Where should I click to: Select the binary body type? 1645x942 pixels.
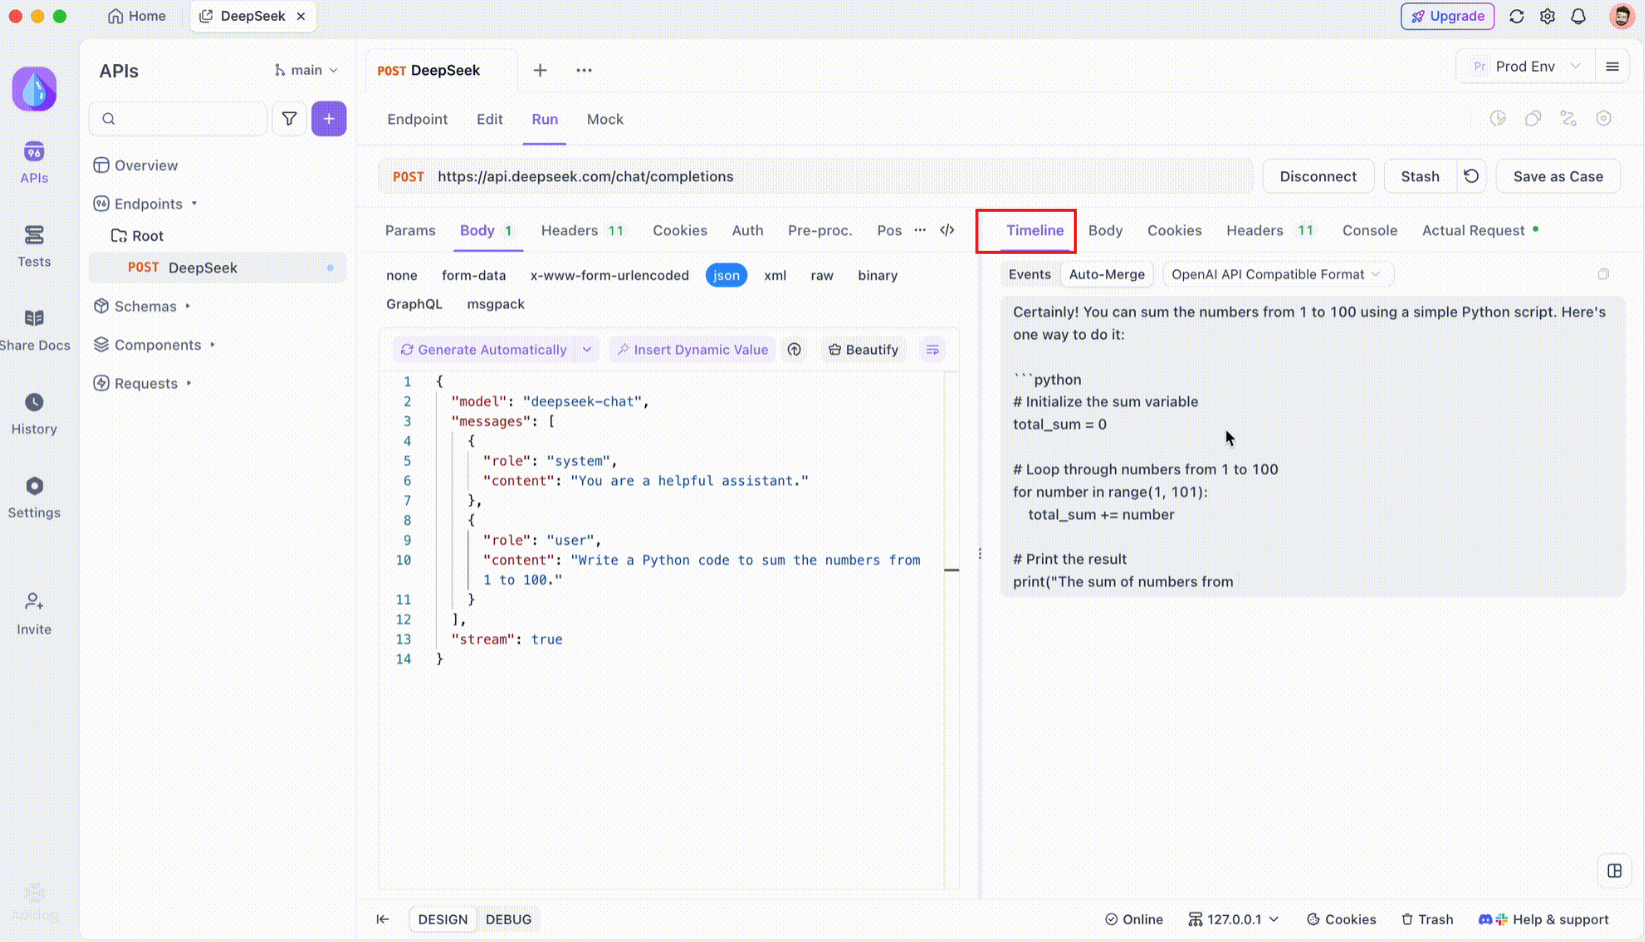(878, 275)
